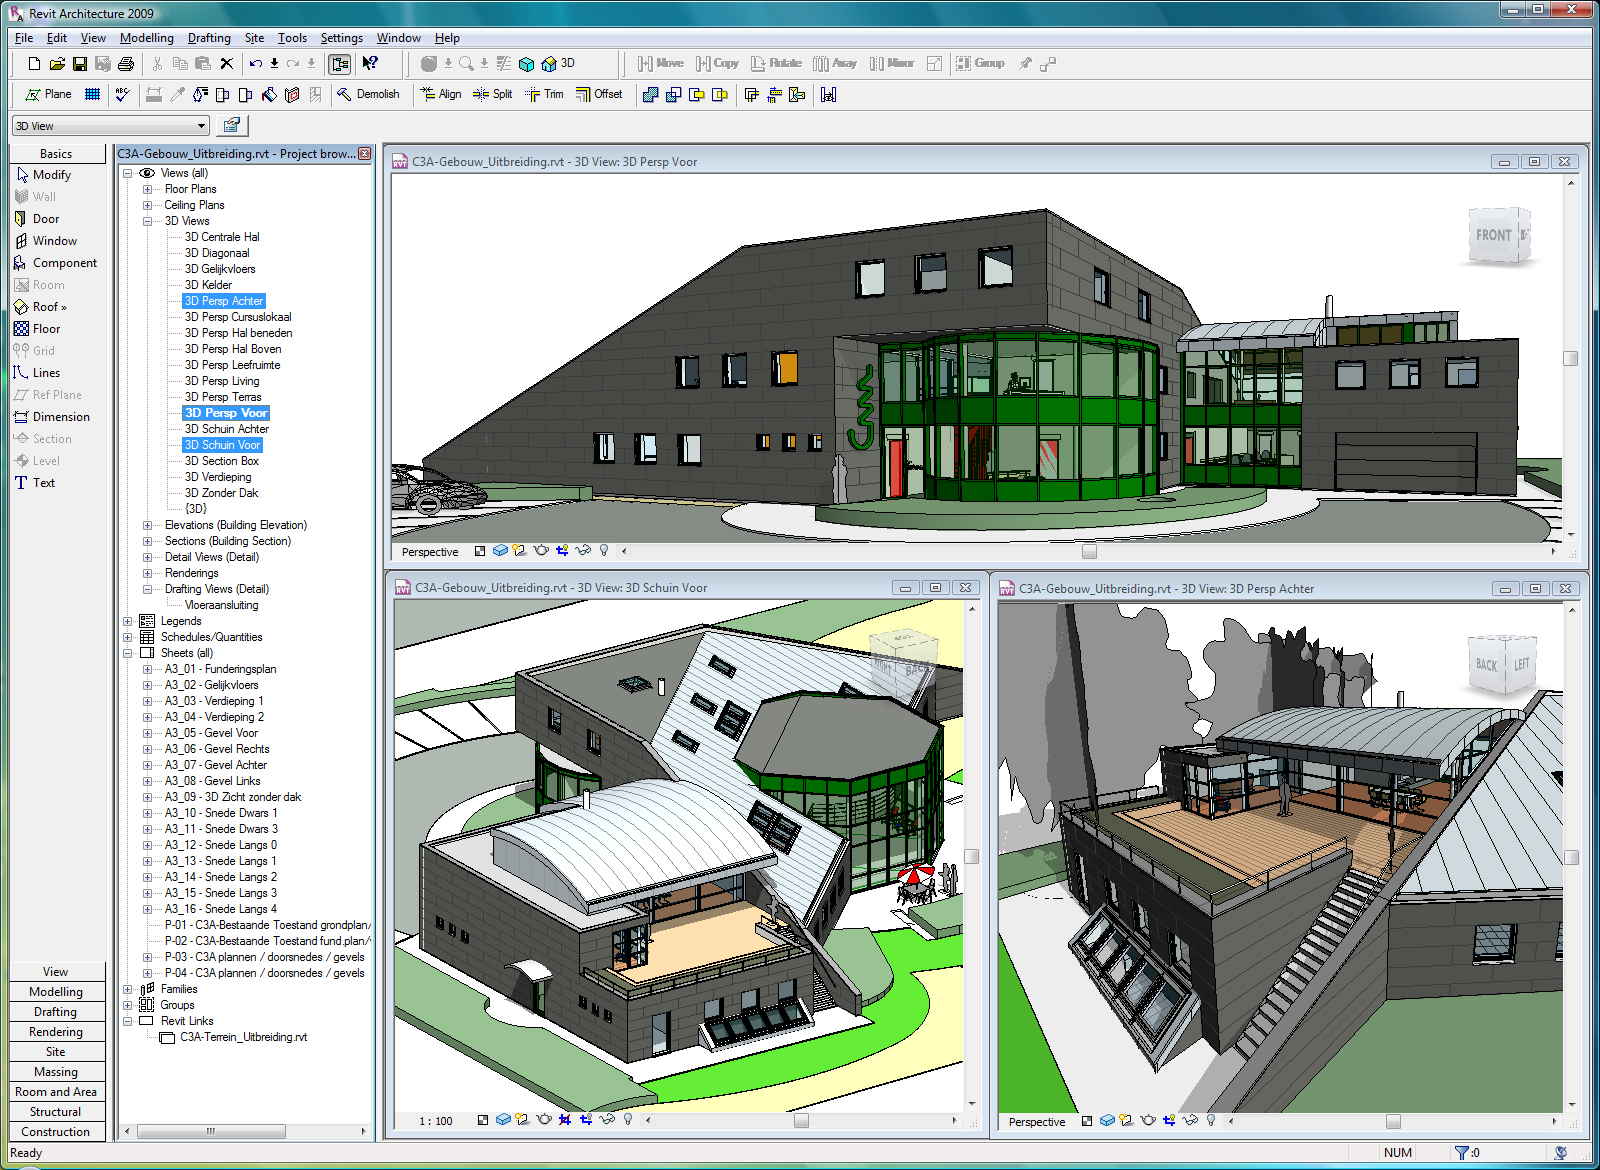The image size is (1600, 1170).
Task: Select the Door tool in Basics
Action: pyautogui.click(x=37, y=218)
